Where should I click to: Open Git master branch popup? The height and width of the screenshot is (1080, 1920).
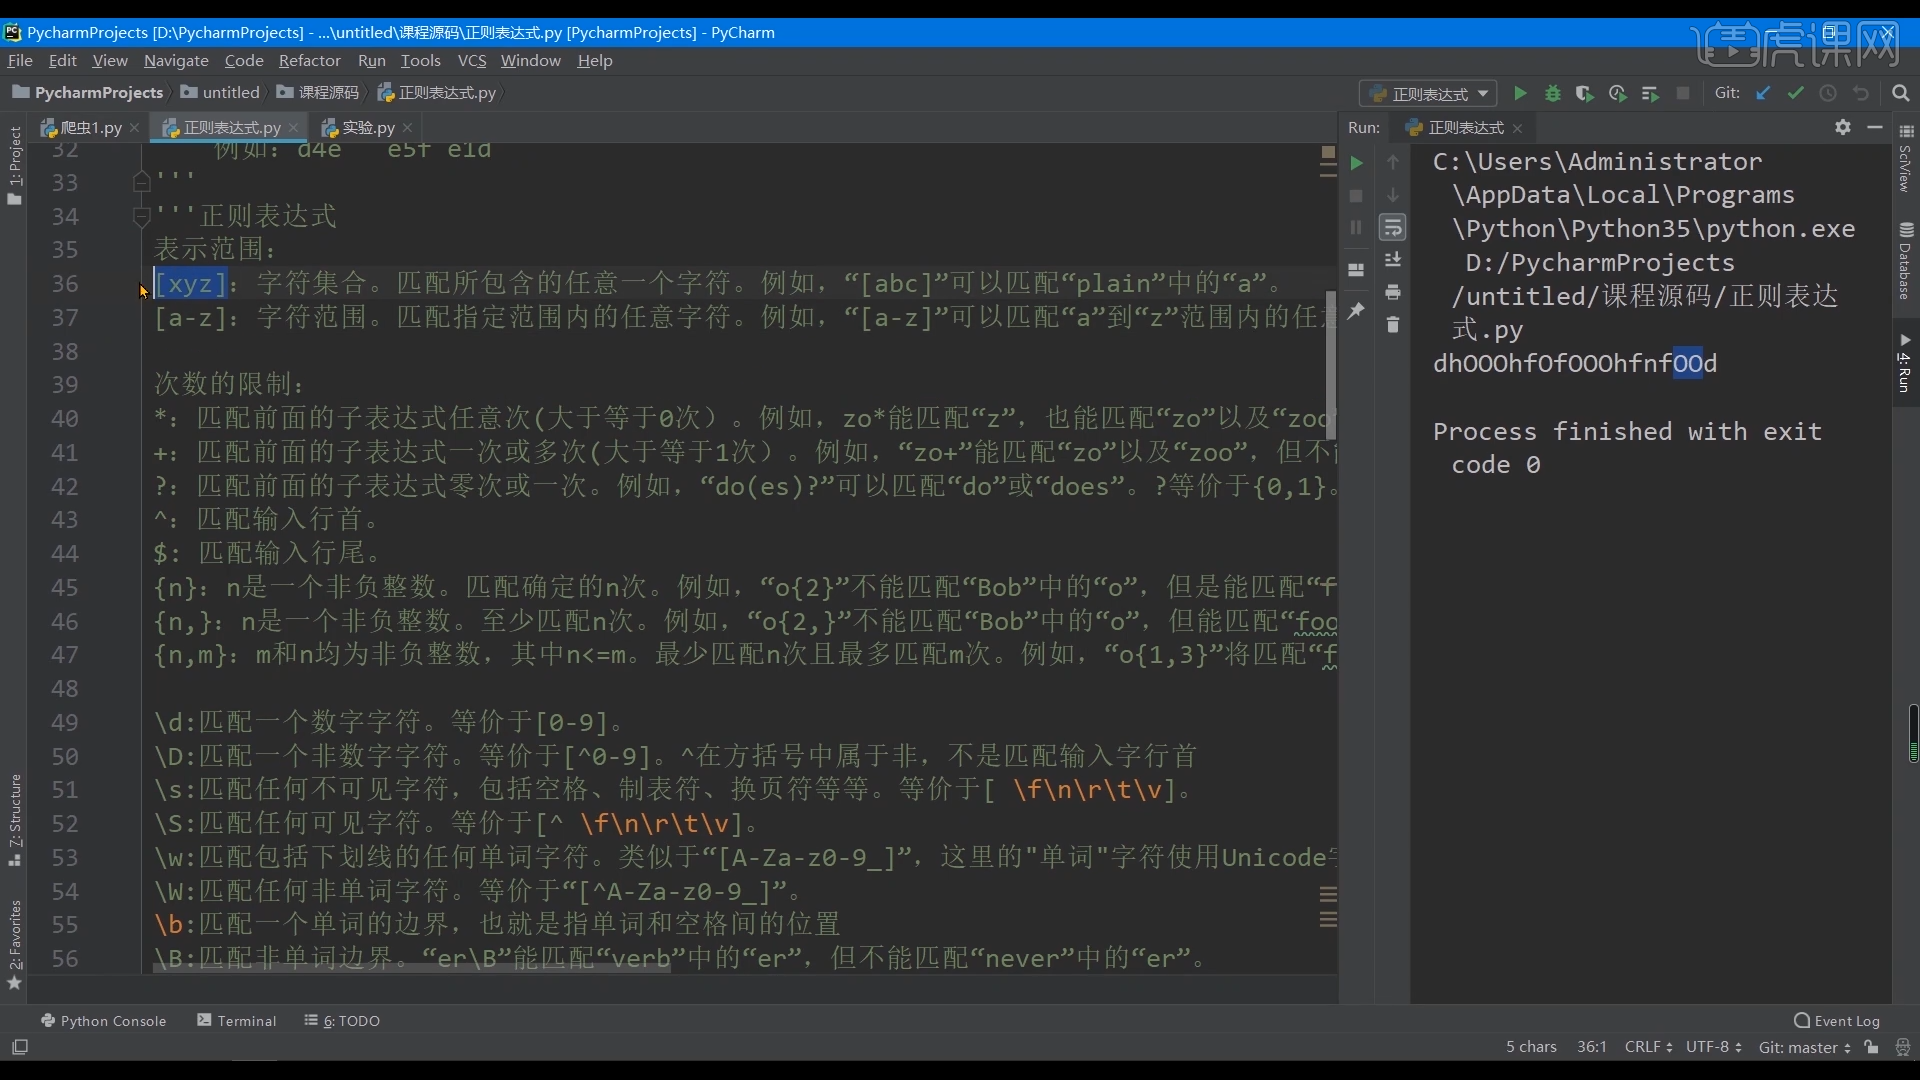1805,1047
